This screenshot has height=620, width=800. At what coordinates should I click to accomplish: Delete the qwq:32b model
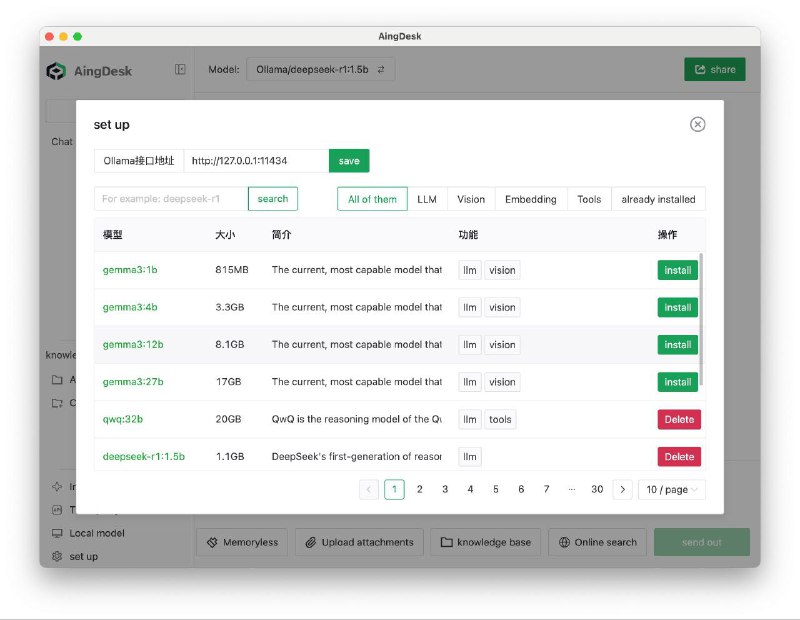pyautogui.click(x=678, y=419)
